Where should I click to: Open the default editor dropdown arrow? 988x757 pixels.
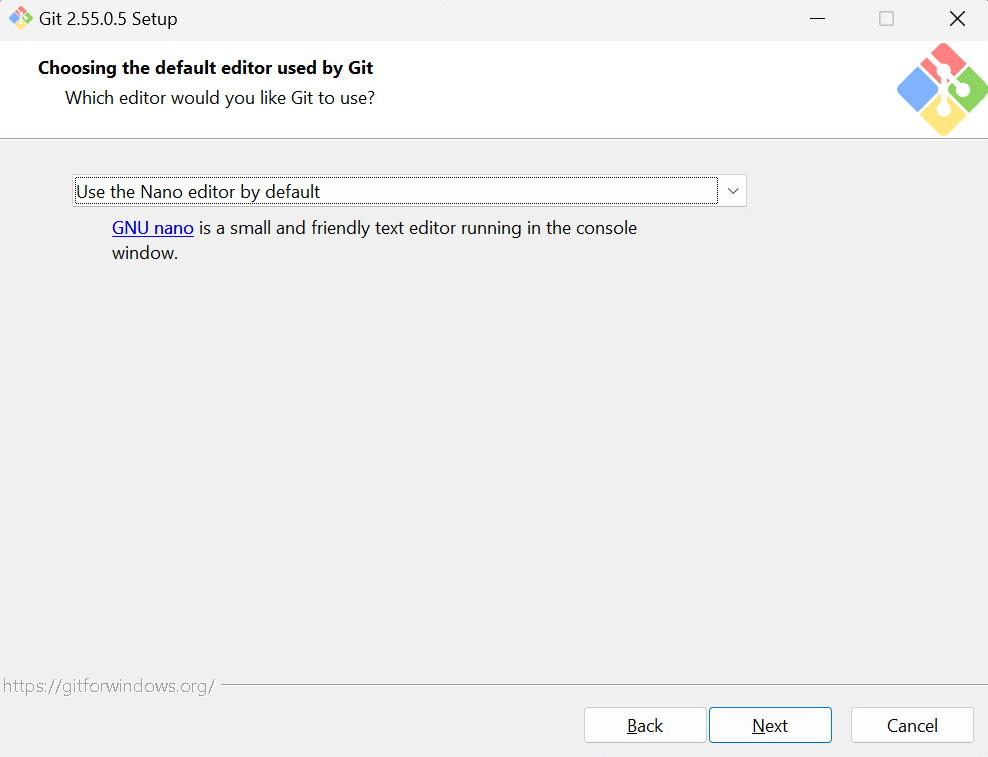click(732, 191)
